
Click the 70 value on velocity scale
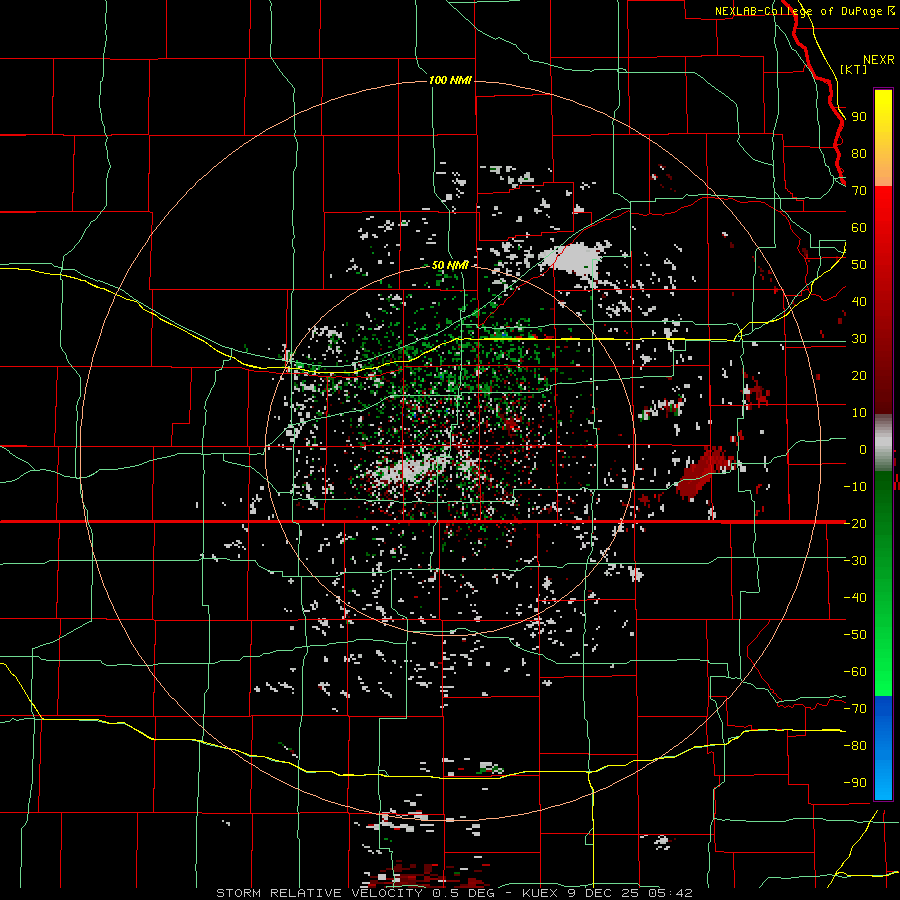tap(859, 191)
